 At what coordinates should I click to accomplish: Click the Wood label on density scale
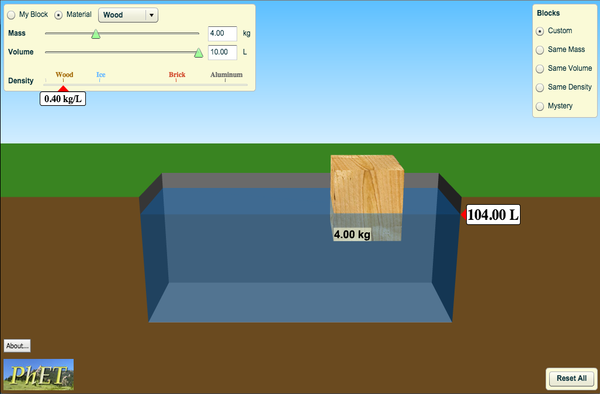click(x=64, y=75)
